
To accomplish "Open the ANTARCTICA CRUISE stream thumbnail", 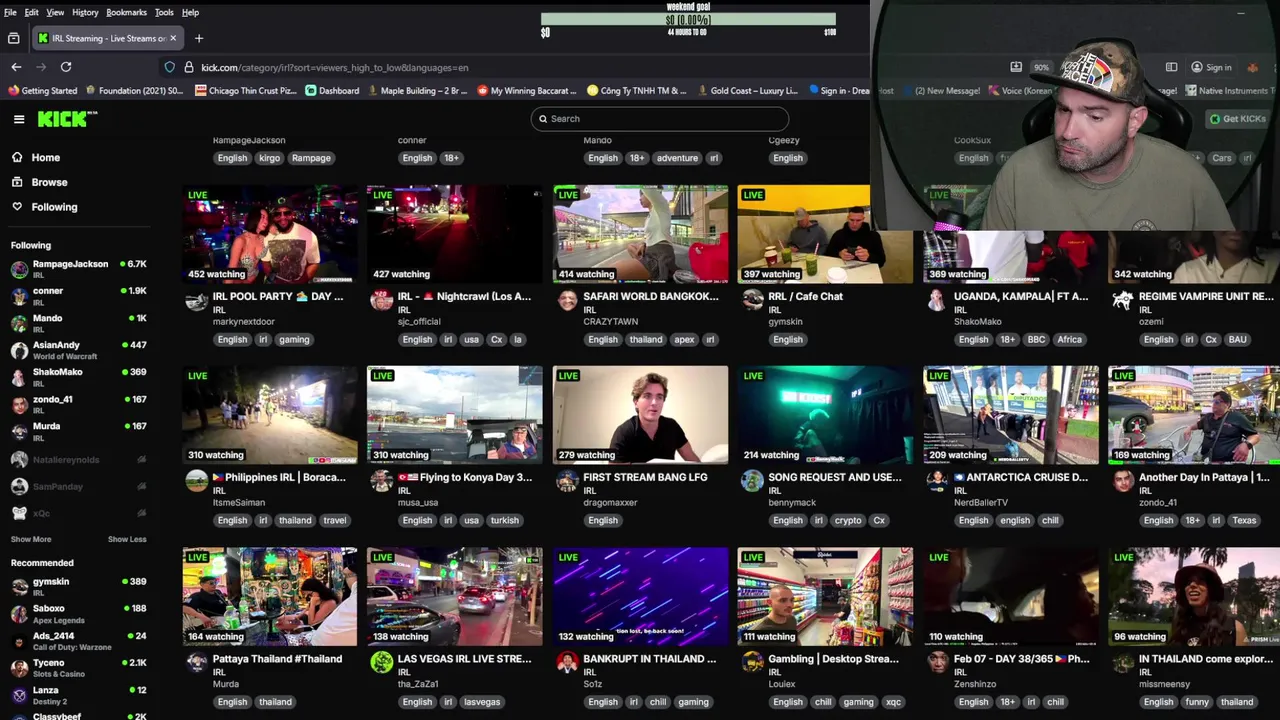I will 1011,415.
